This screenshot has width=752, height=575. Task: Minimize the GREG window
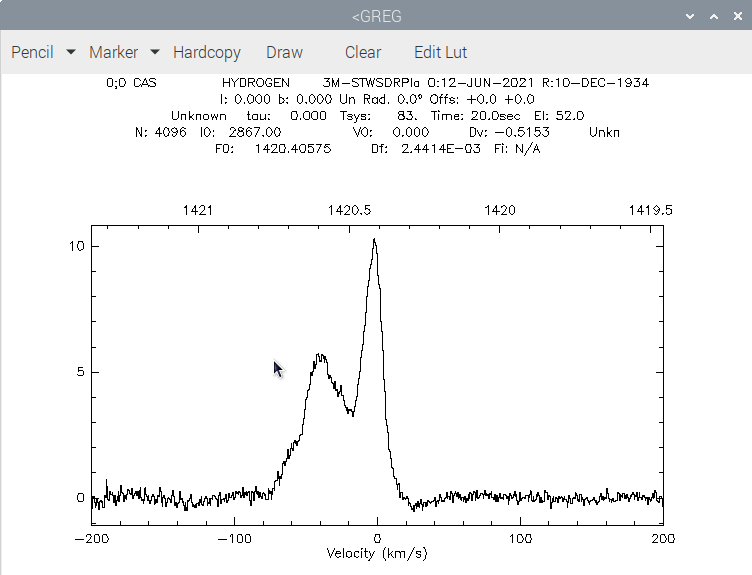690,16
